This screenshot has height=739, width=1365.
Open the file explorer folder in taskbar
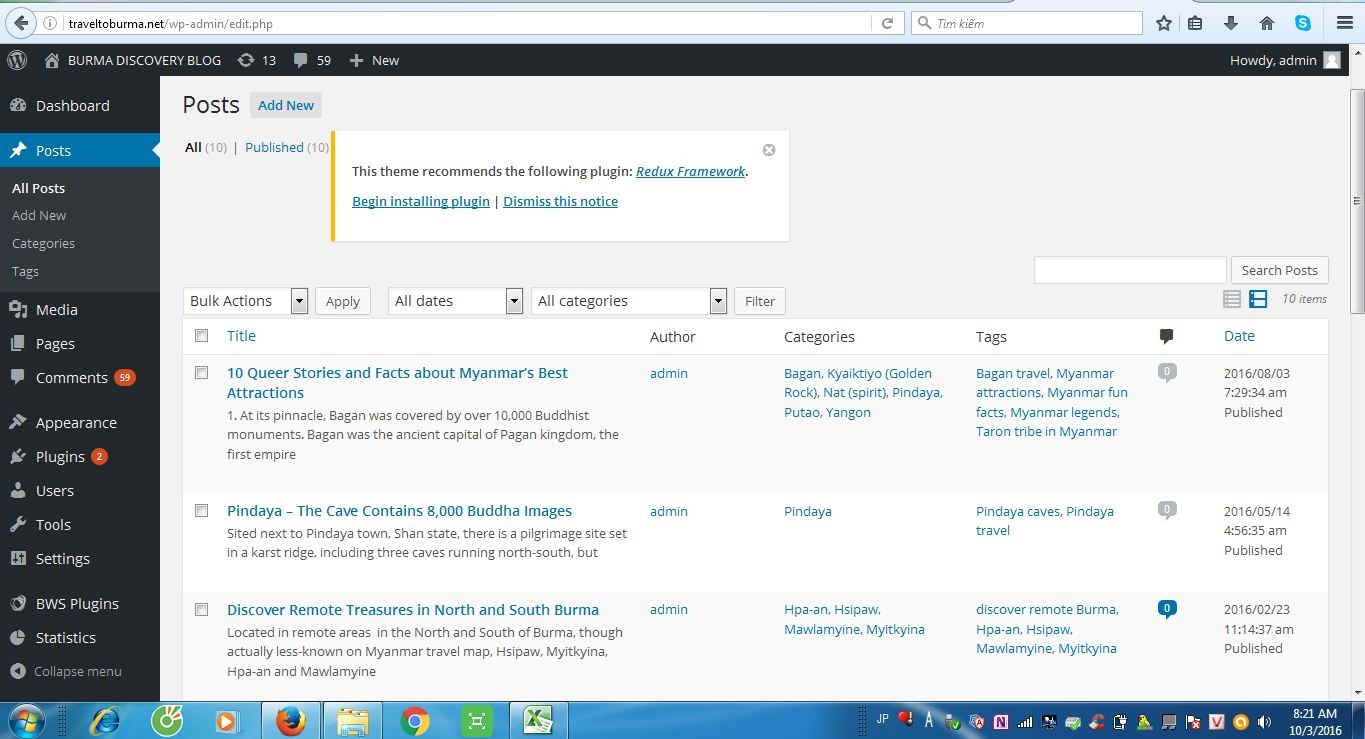(353, 720)
